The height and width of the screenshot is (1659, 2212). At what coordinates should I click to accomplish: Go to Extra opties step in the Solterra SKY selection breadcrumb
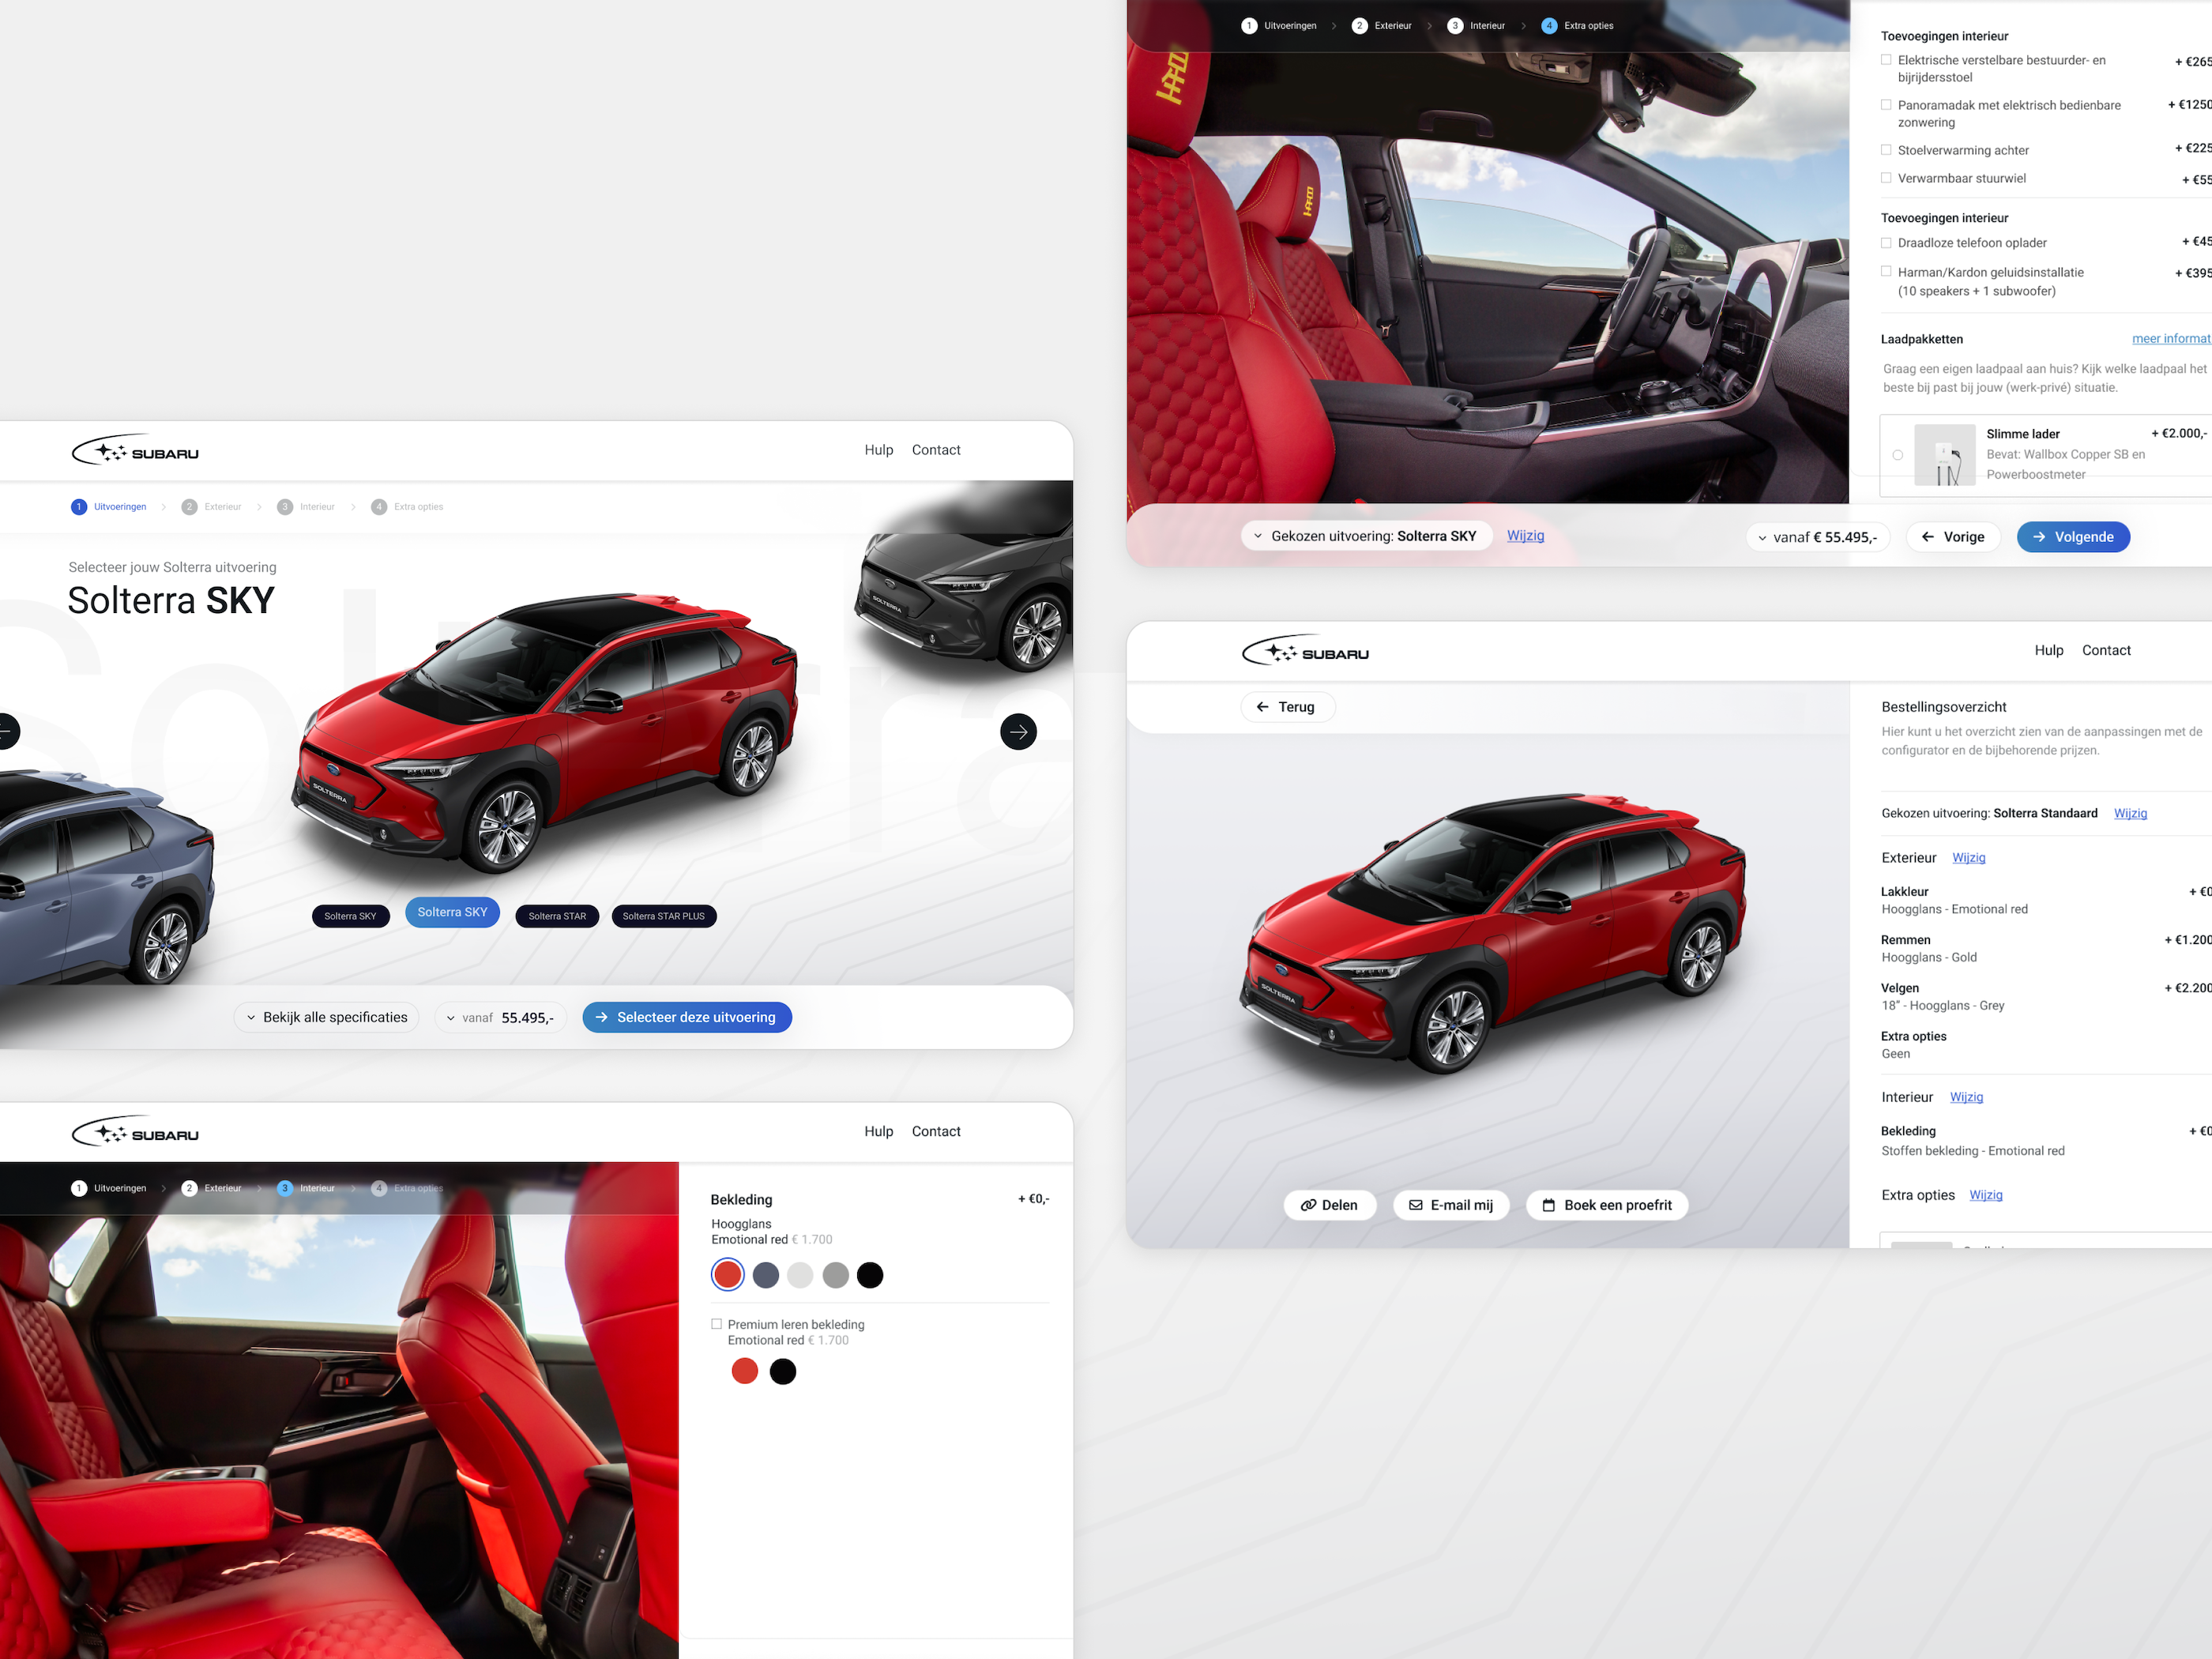pos(418,507)
